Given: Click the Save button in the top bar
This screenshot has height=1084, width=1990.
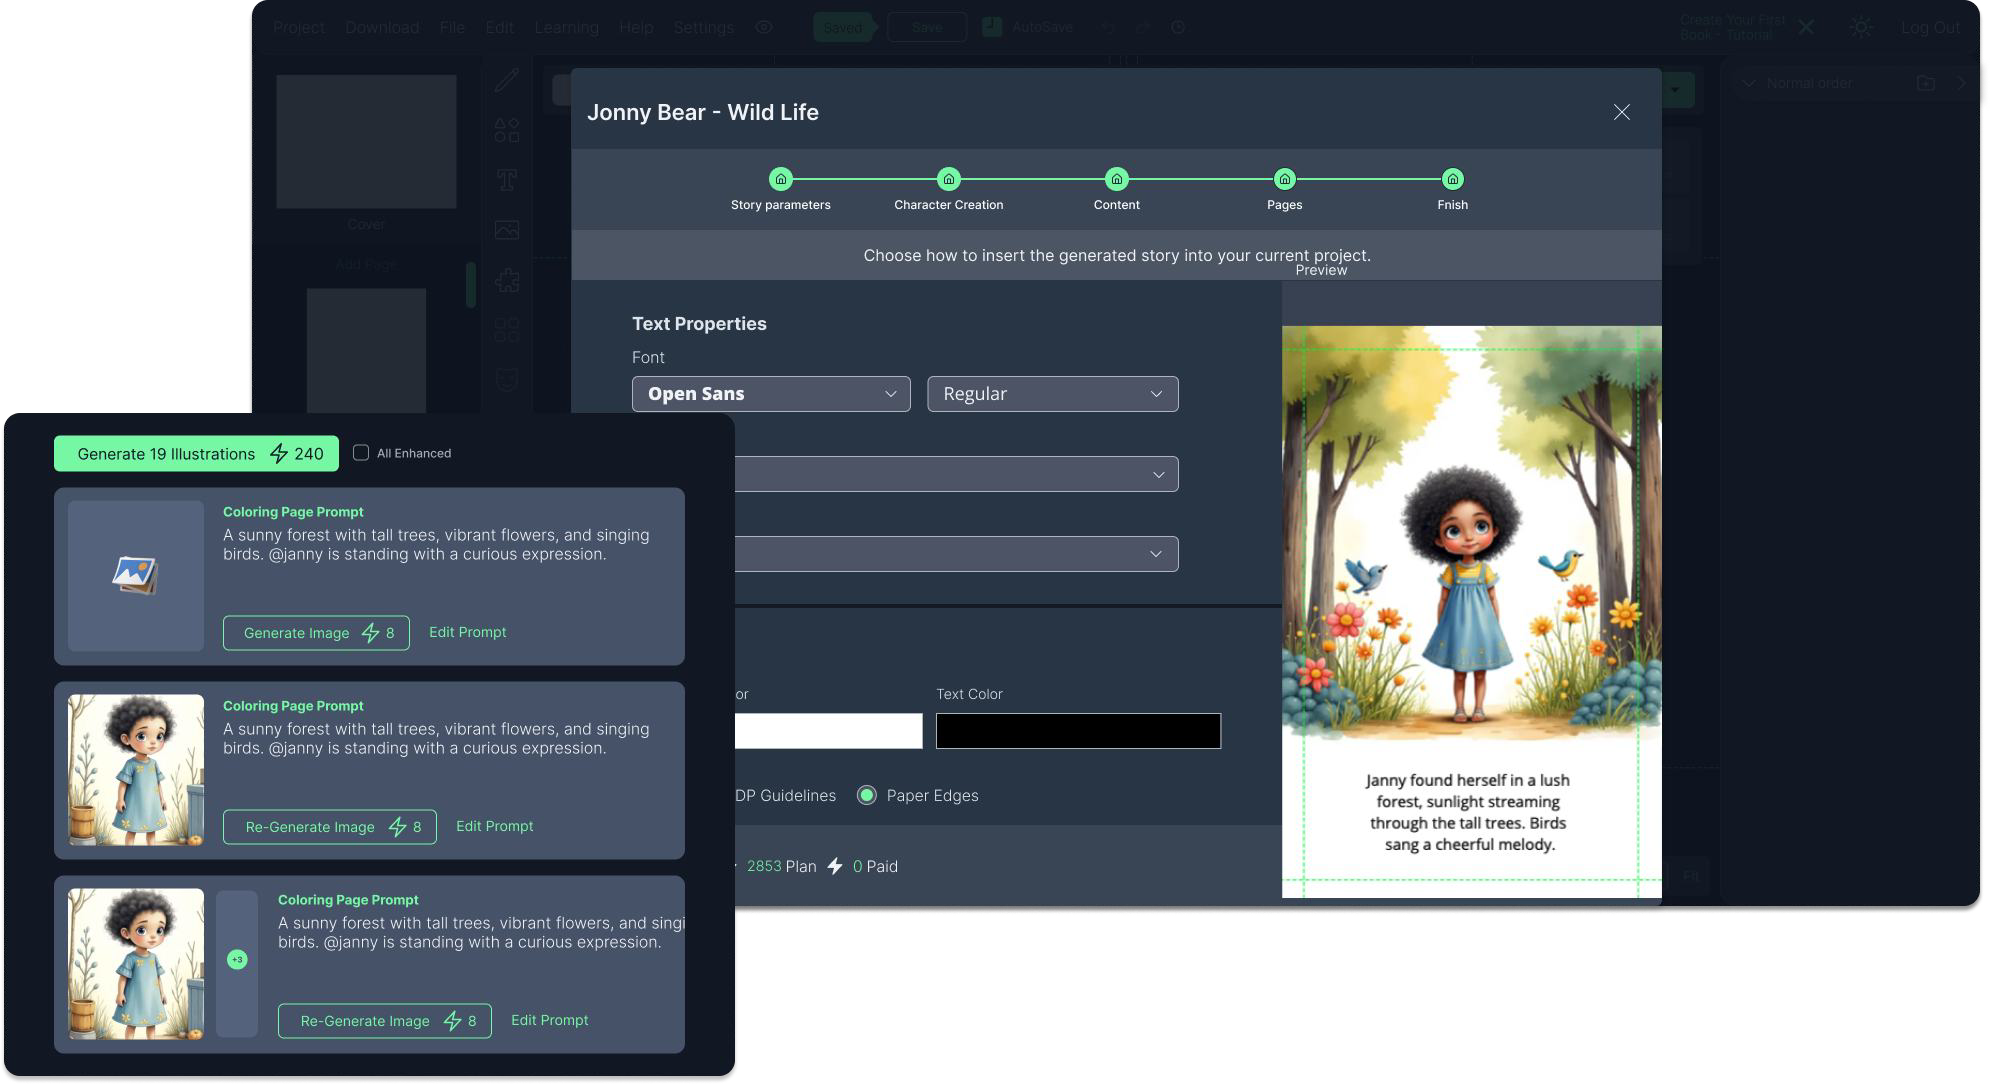Looking at the screenshot, I should pos(927,27).
